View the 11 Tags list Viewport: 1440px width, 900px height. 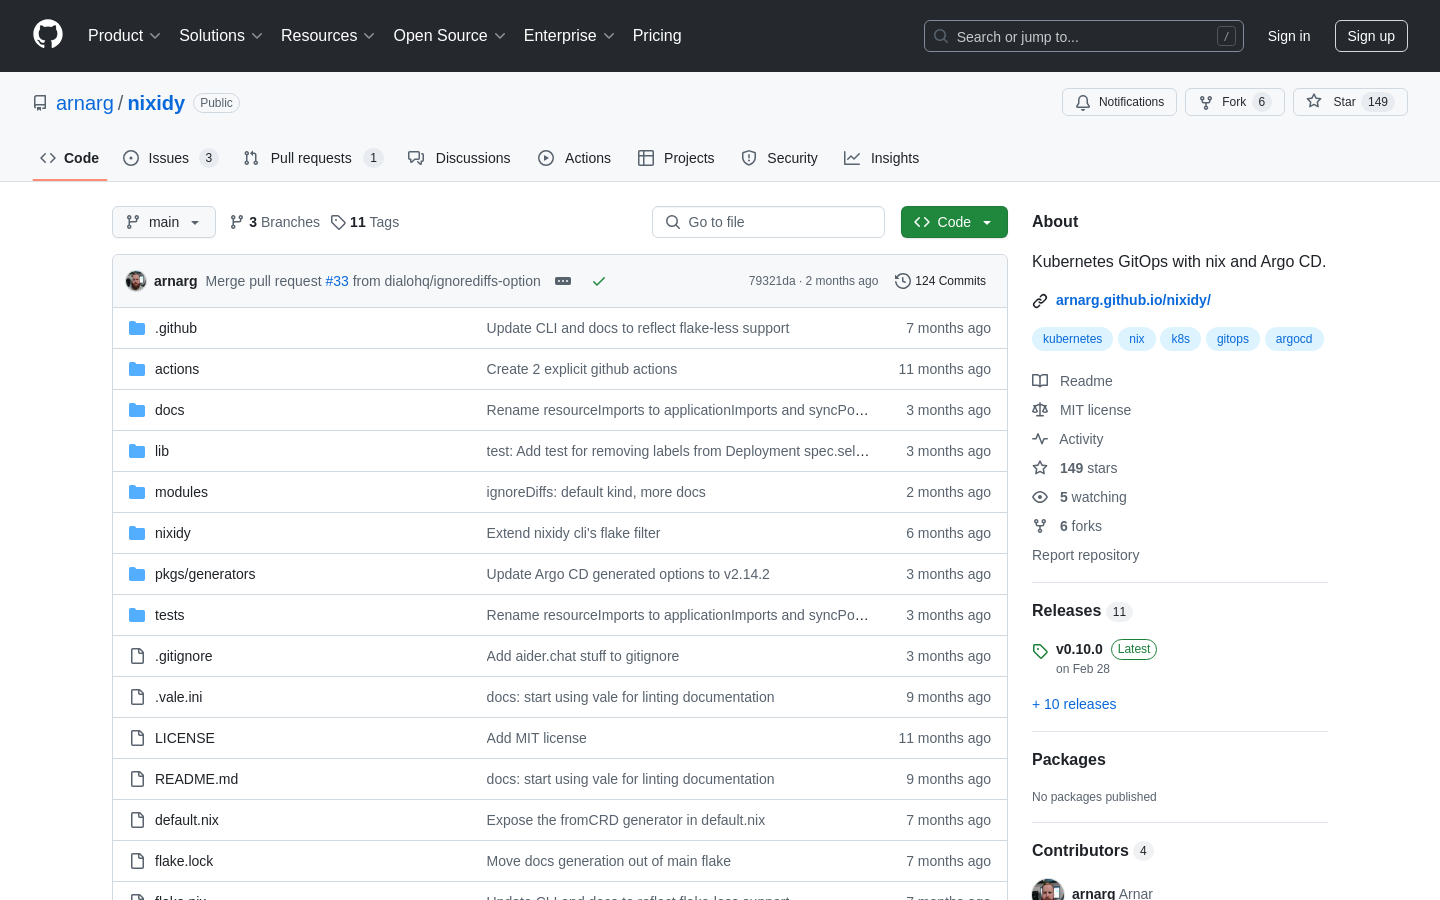click(x=365, y=222)
